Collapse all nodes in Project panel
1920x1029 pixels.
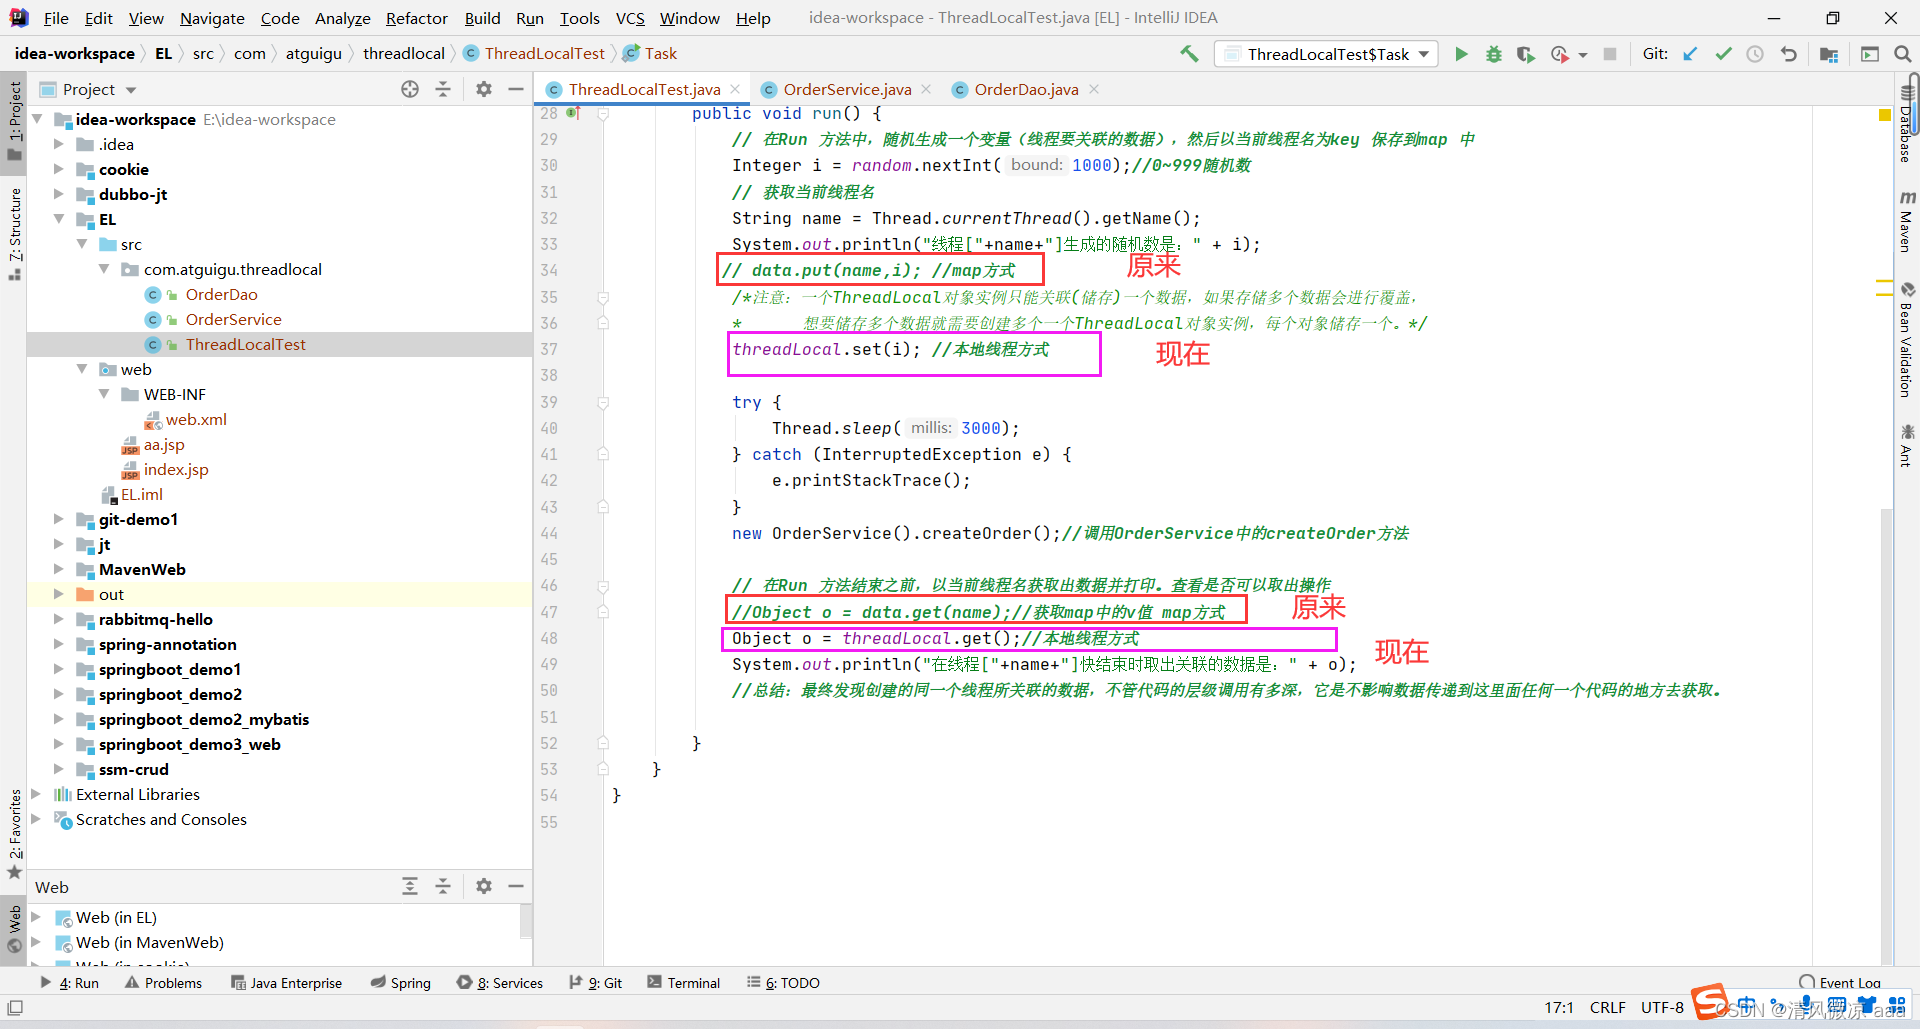pyautogui.click(x=443, y=89)
